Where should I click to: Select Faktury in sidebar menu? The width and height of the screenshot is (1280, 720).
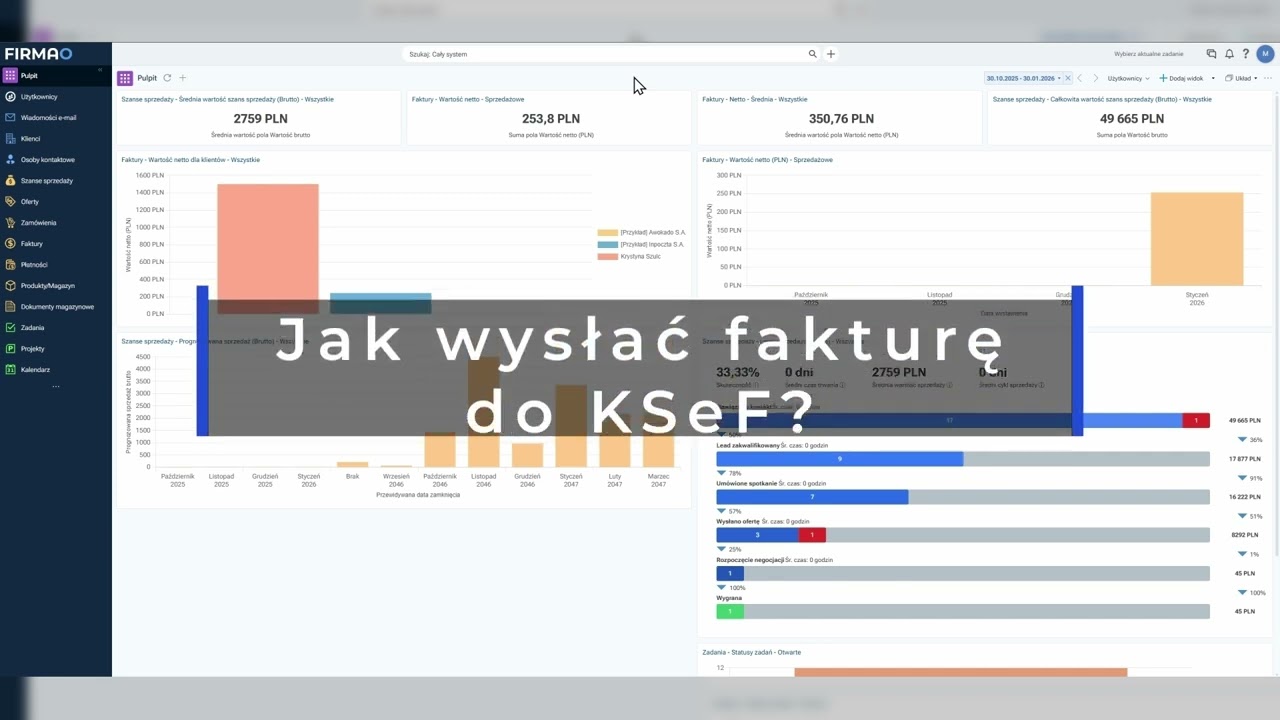point(32,244)
